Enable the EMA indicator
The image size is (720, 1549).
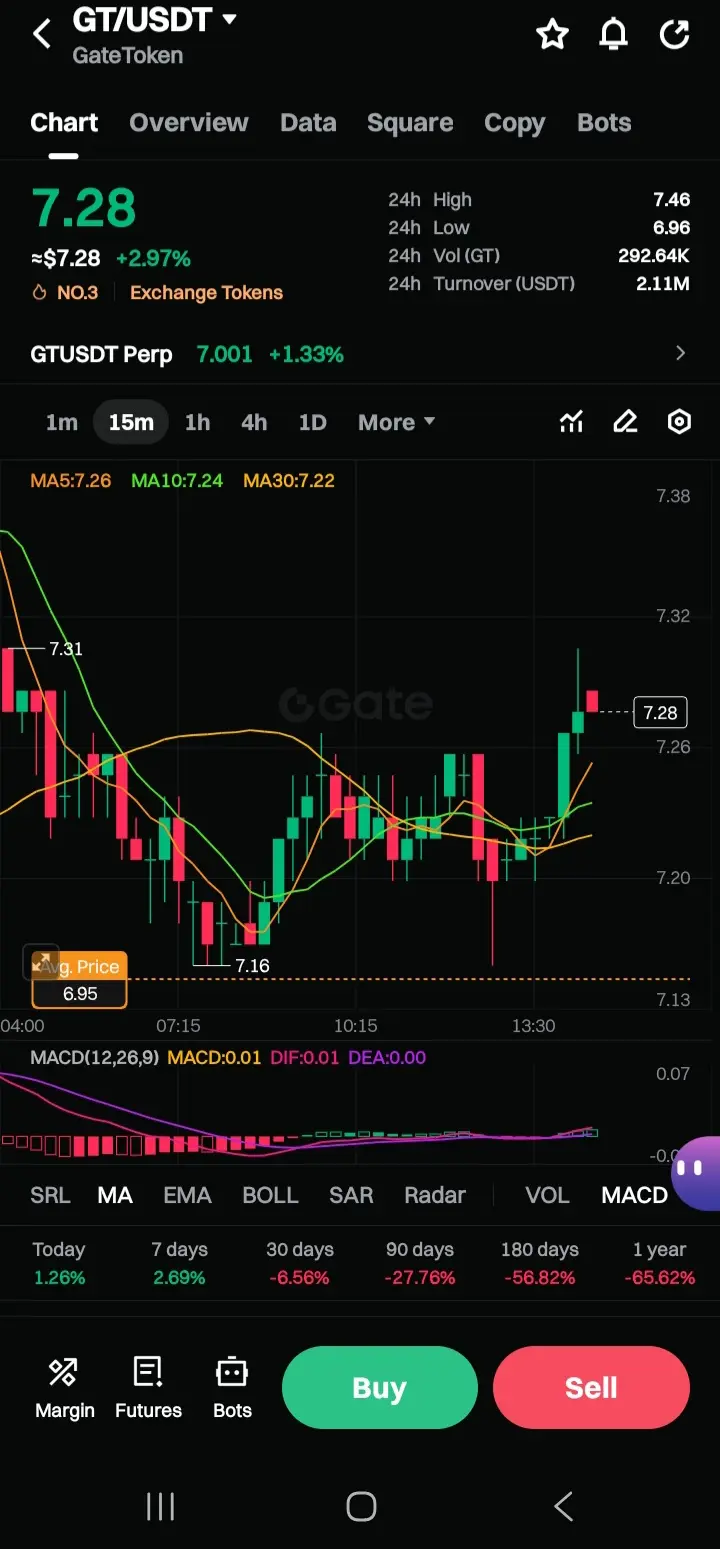pyautogui.click(x=187, y=1195)
